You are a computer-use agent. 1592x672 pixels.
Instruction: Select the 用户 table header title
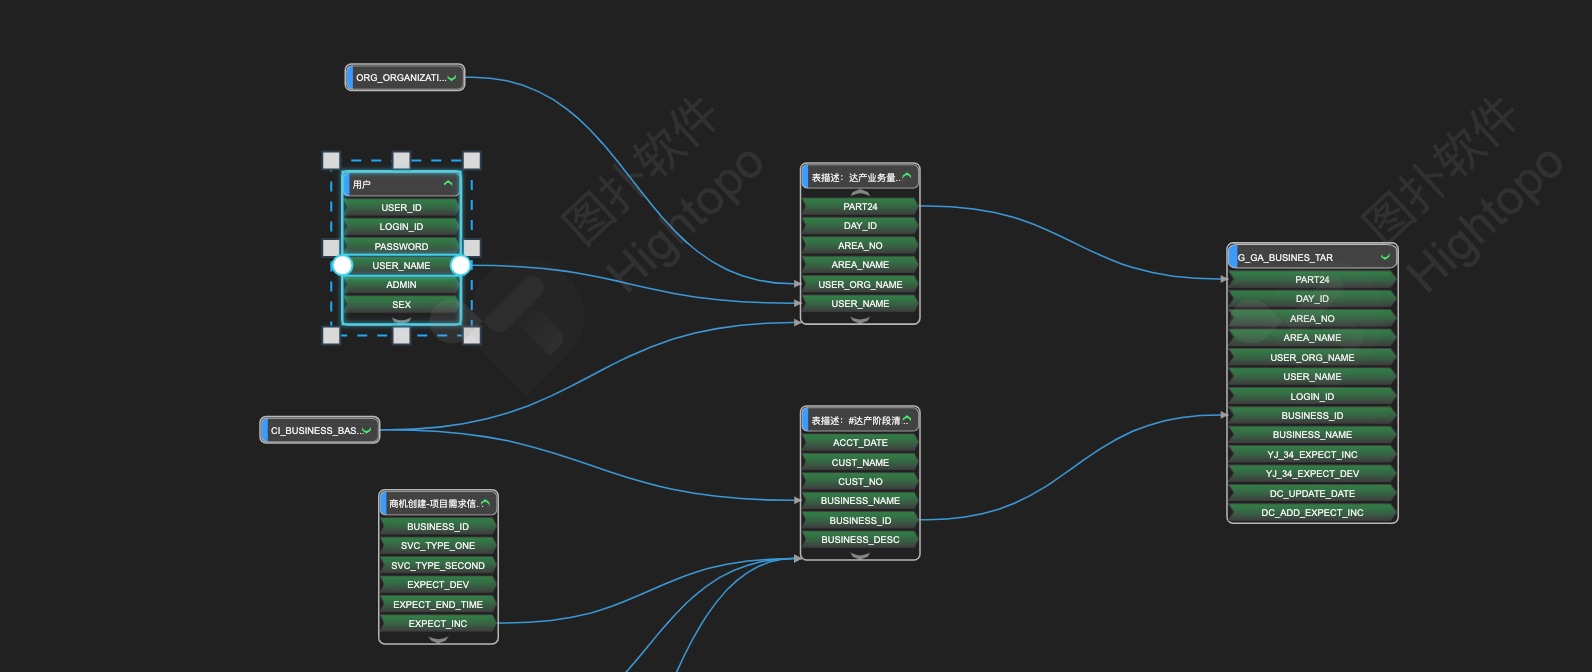tap(362, 184)
